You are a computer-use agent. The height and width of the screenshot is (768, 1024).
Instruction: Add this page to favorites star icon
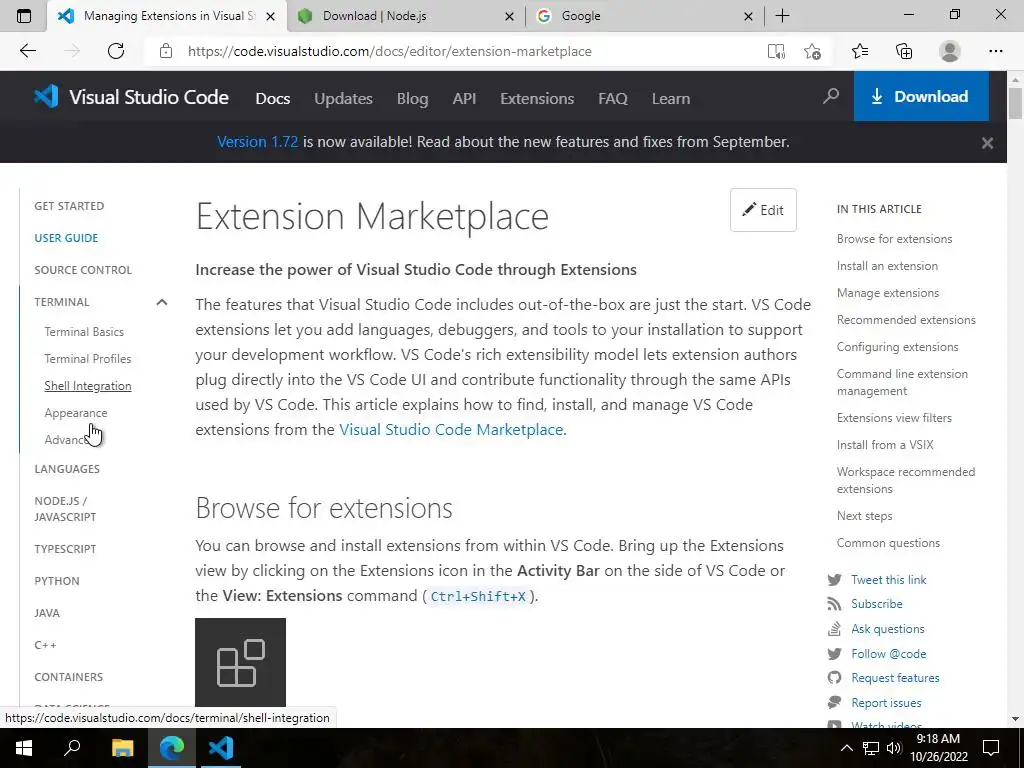click(x=812, y=52)
